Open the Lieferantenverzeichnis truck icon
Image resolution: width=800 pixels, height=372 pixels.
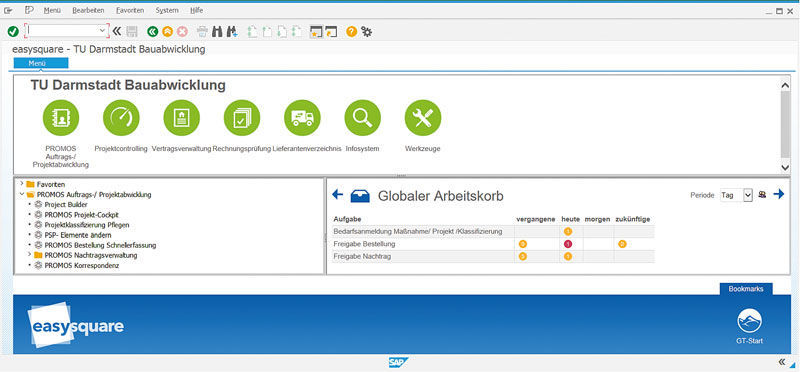point(302,118)
